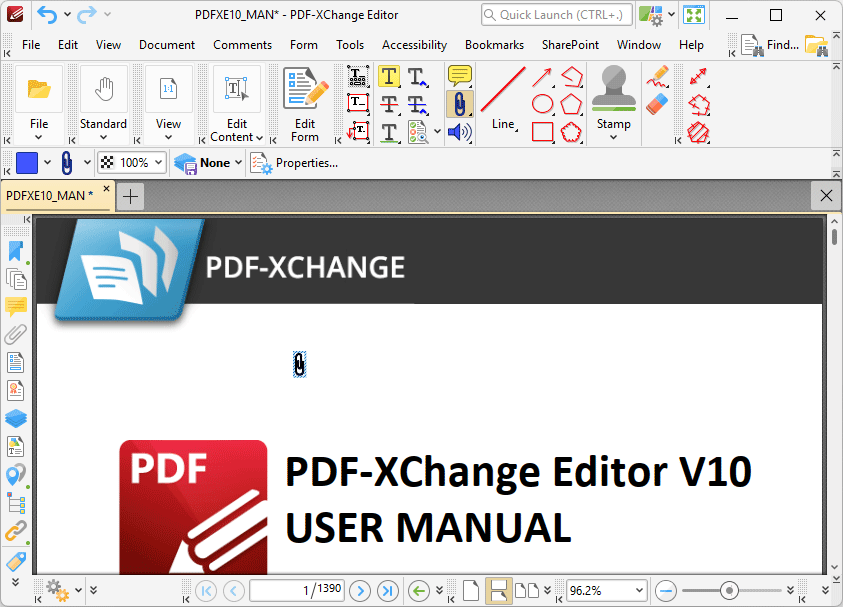Go to the next page
Image resolution: width=843 pixels, height=607 pixels.
[360, 591]
